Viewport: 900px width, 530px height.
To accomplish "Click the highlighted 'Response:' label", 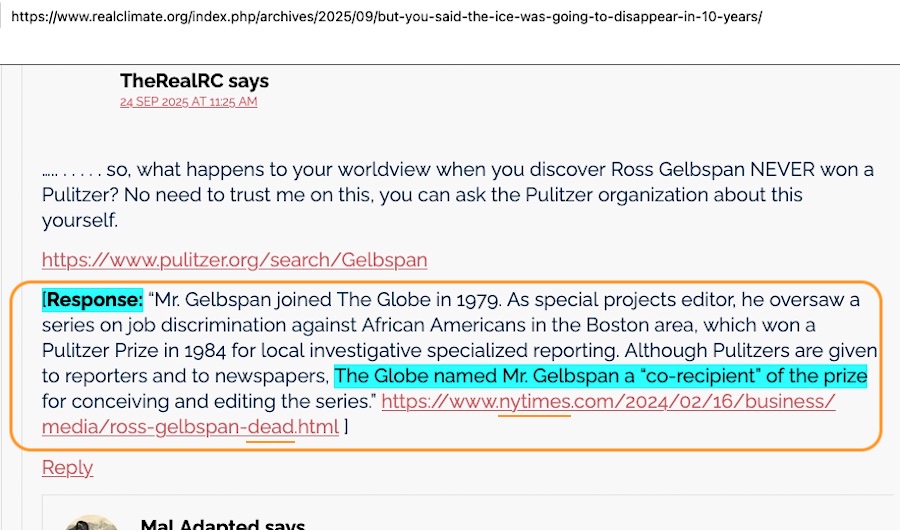I will click(95, 300).
